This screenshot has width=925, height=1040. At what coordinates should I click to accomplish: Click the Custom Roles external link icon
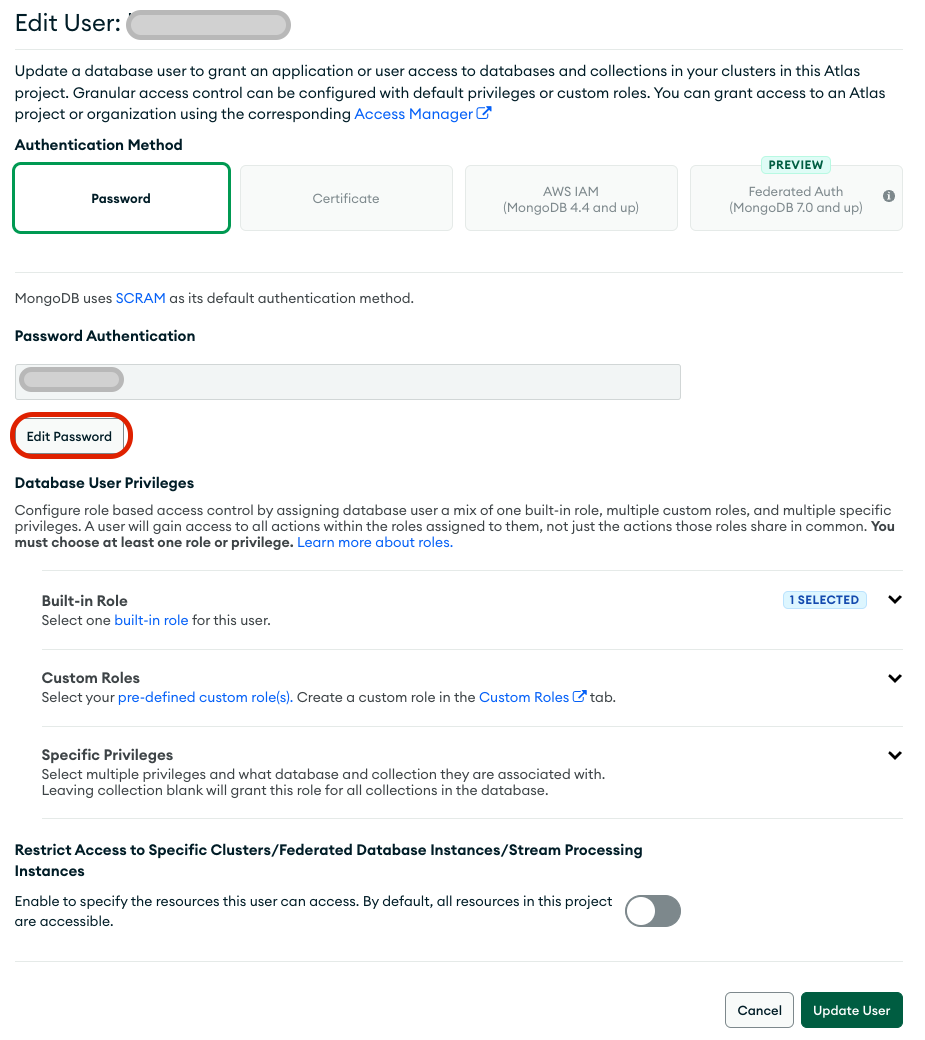[x=580, y=696]
